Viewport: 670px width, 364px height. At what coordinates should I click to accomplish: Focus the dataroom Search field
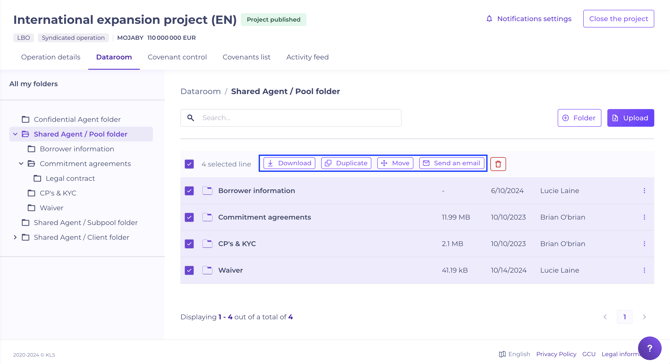[291, 117]
